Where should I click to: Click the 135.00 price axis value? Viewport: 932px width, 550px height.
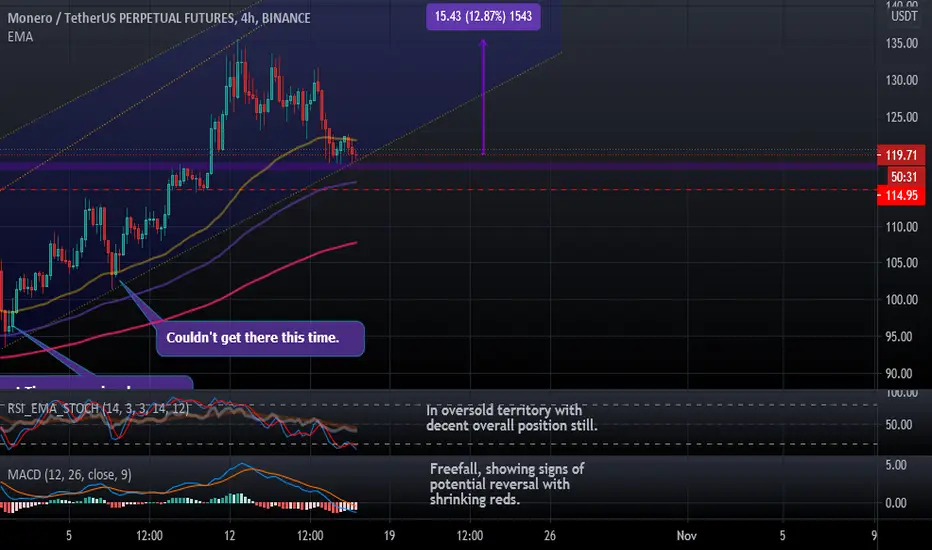[902, 43]
